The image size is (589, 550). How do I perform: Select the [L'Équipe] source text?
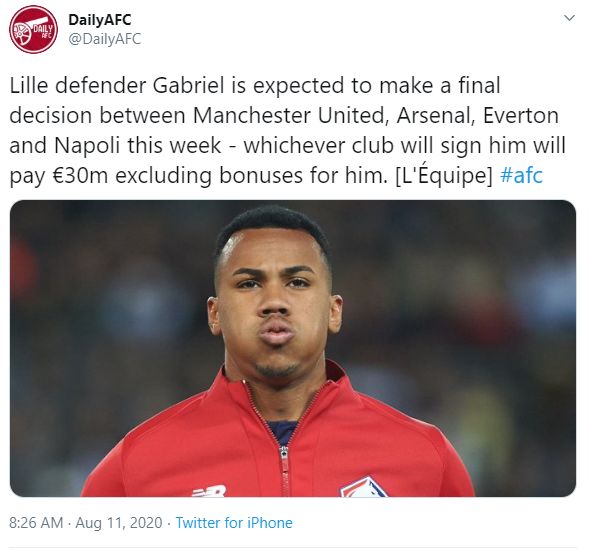(x=444, y=174)
